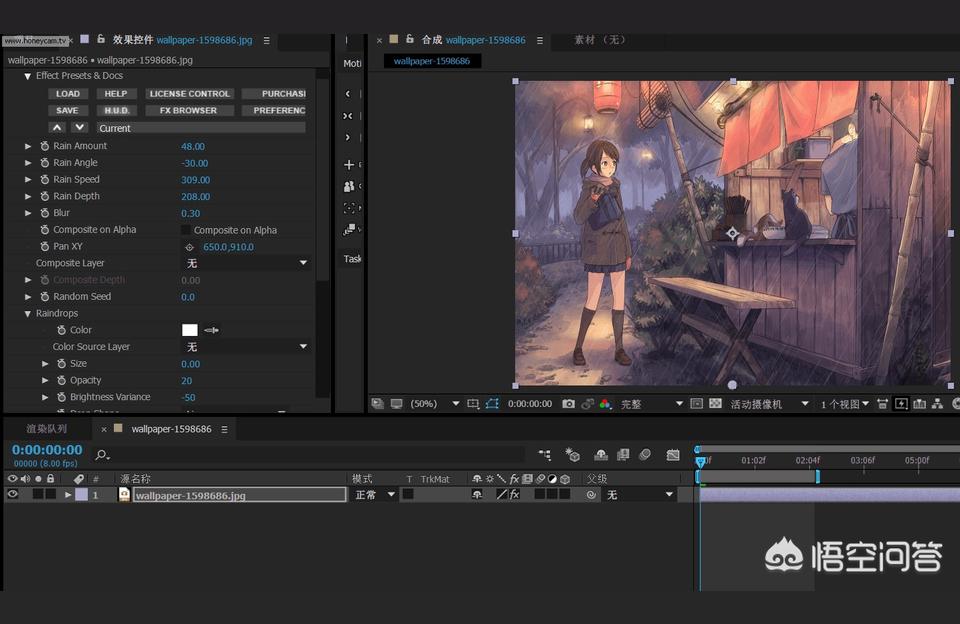Click the Rain Amount stopwatch icon

pos(45,146)
